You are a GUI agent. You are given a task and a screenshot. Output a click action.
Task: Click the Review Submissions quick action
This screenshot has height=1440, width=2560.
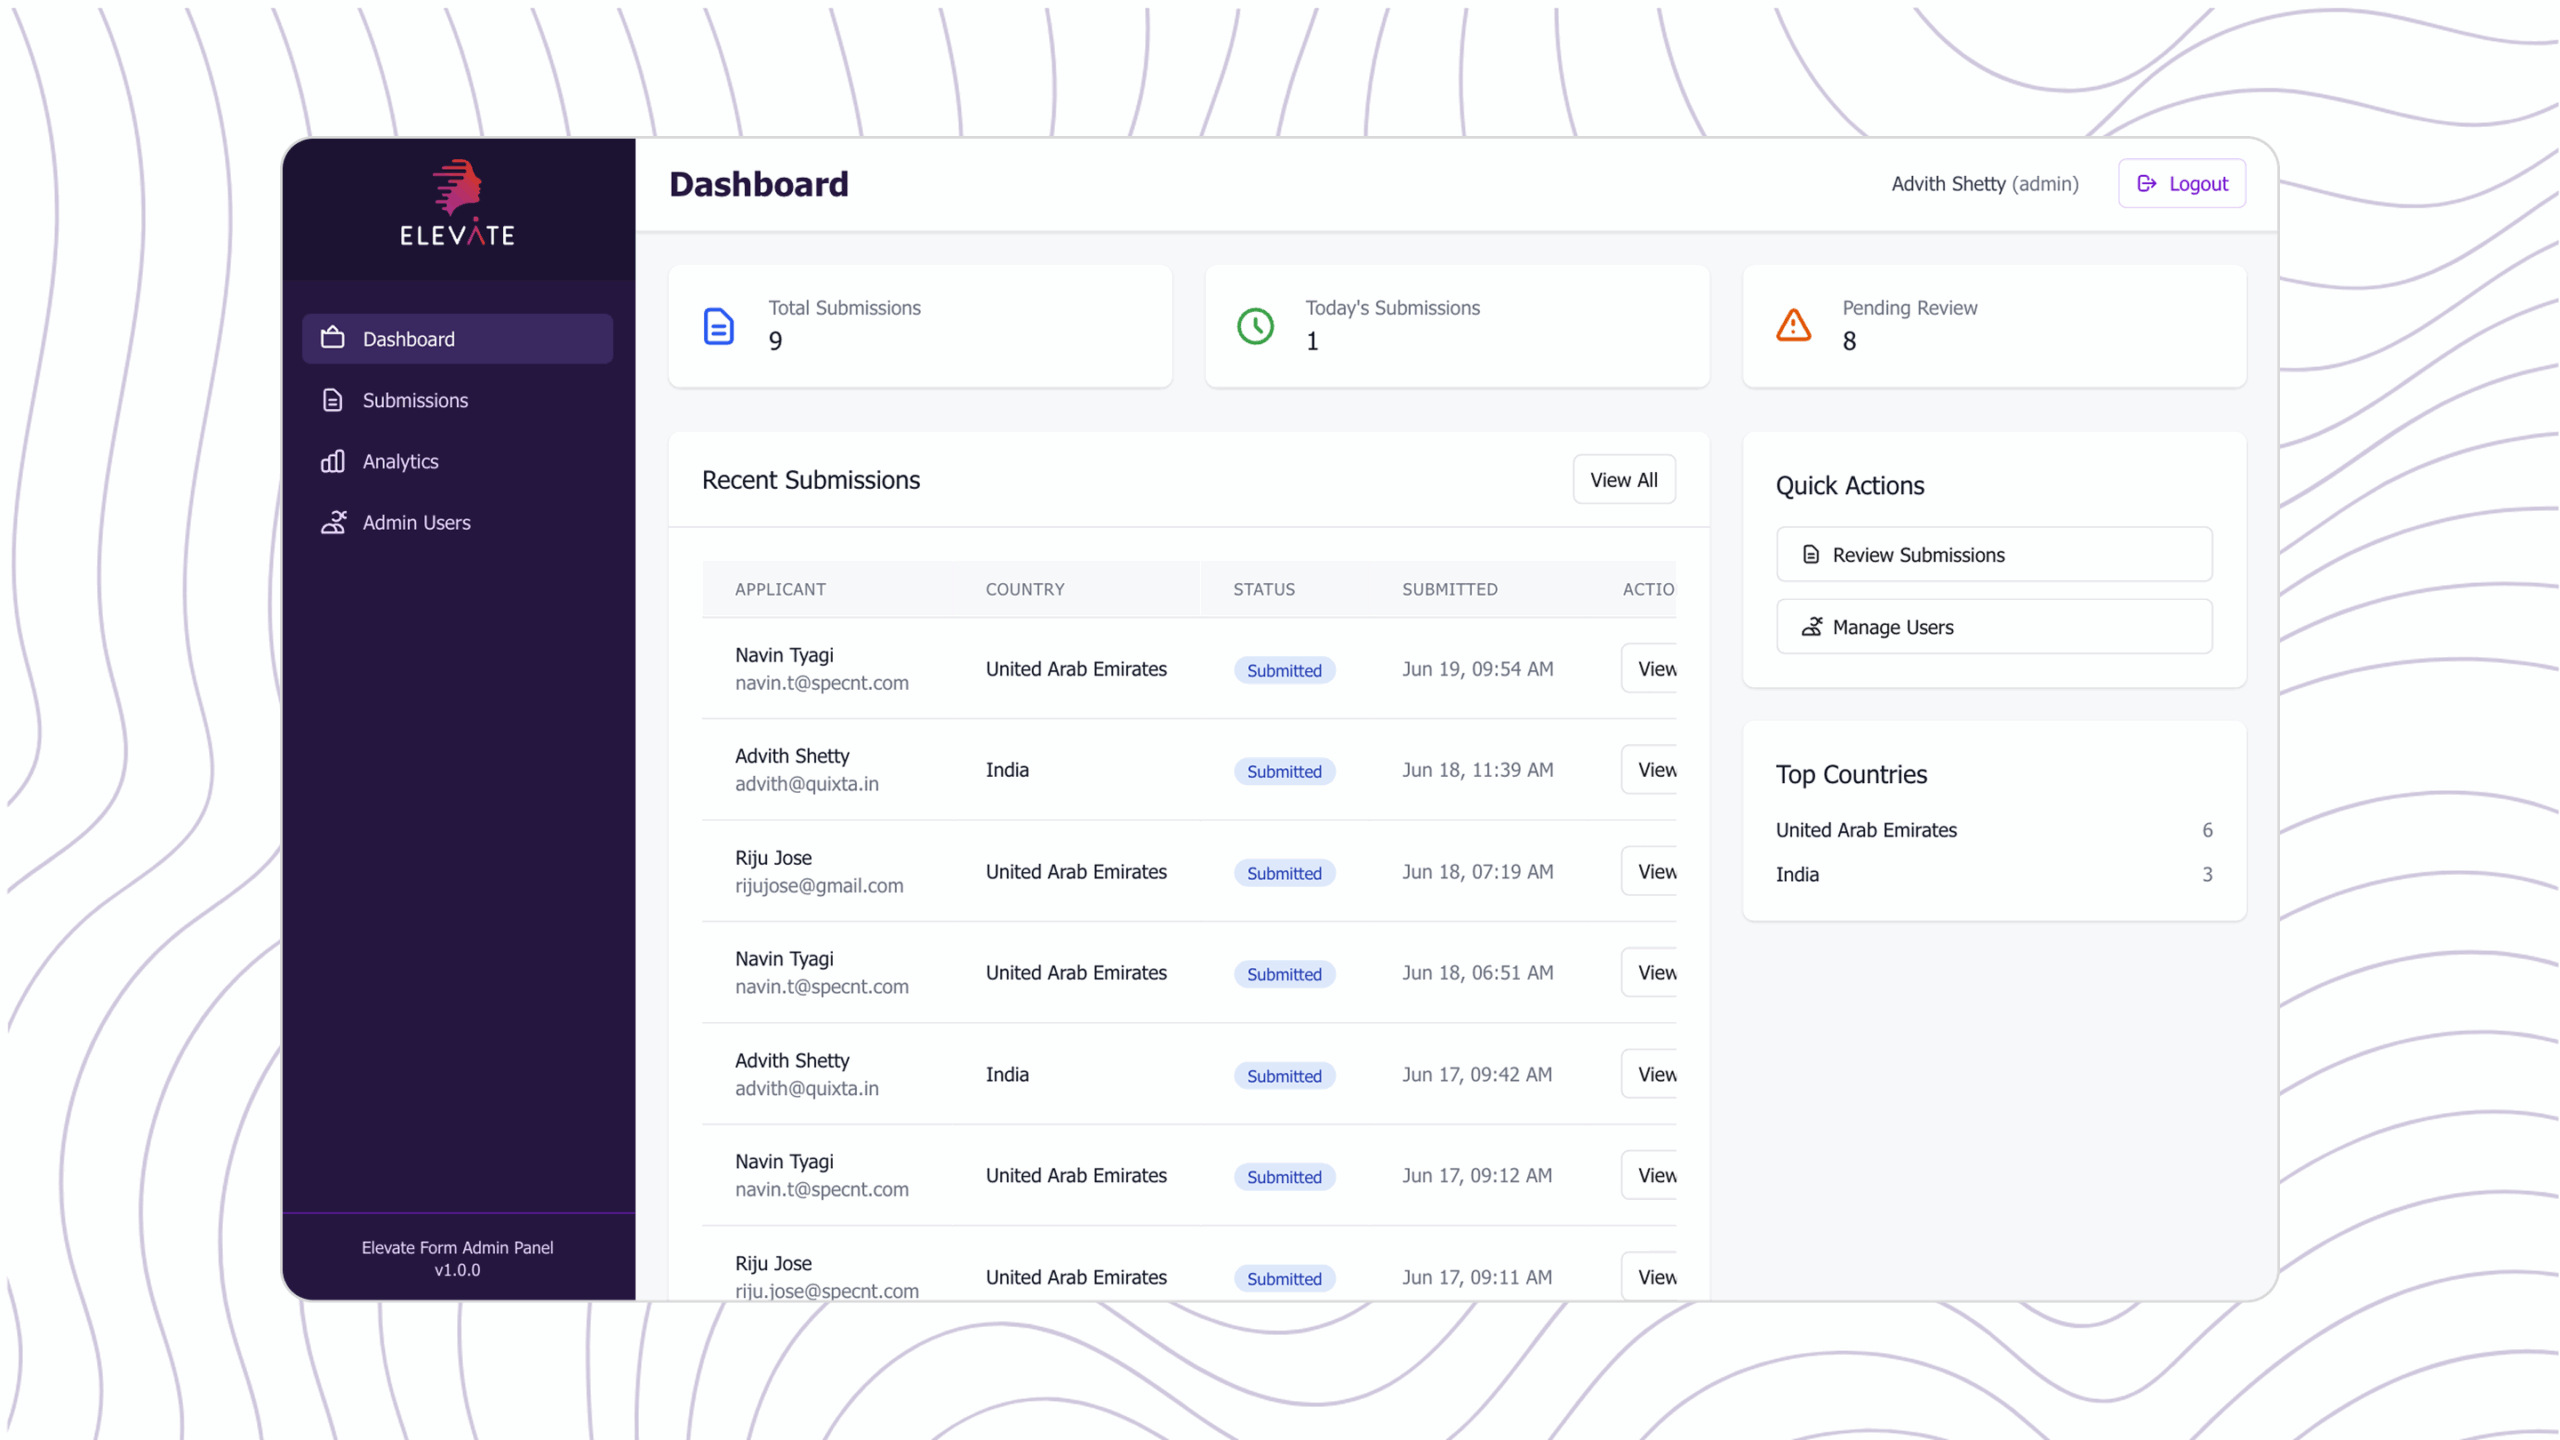tap(1993, 554)
